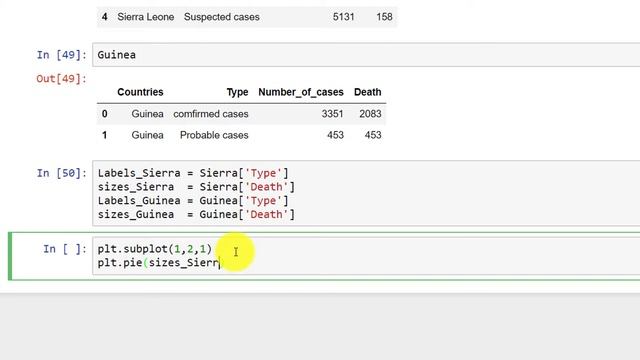Click the 'In [50]:' prompt label
The image size is (640, 360).
point(62,173)
